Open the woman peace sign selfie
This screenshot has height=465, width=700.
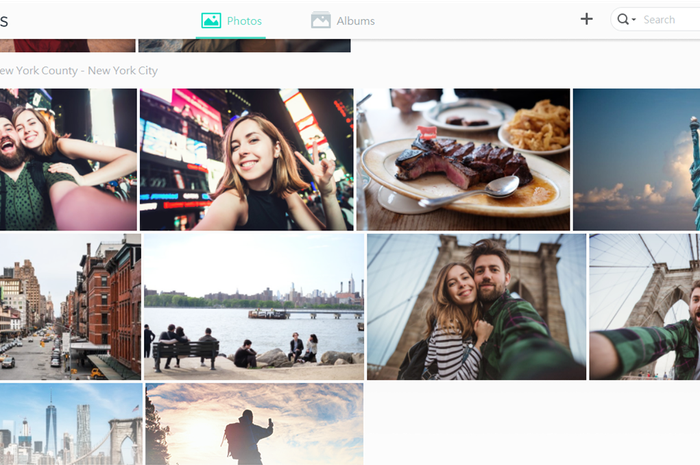pyautogui.click(x=246, y=159)
